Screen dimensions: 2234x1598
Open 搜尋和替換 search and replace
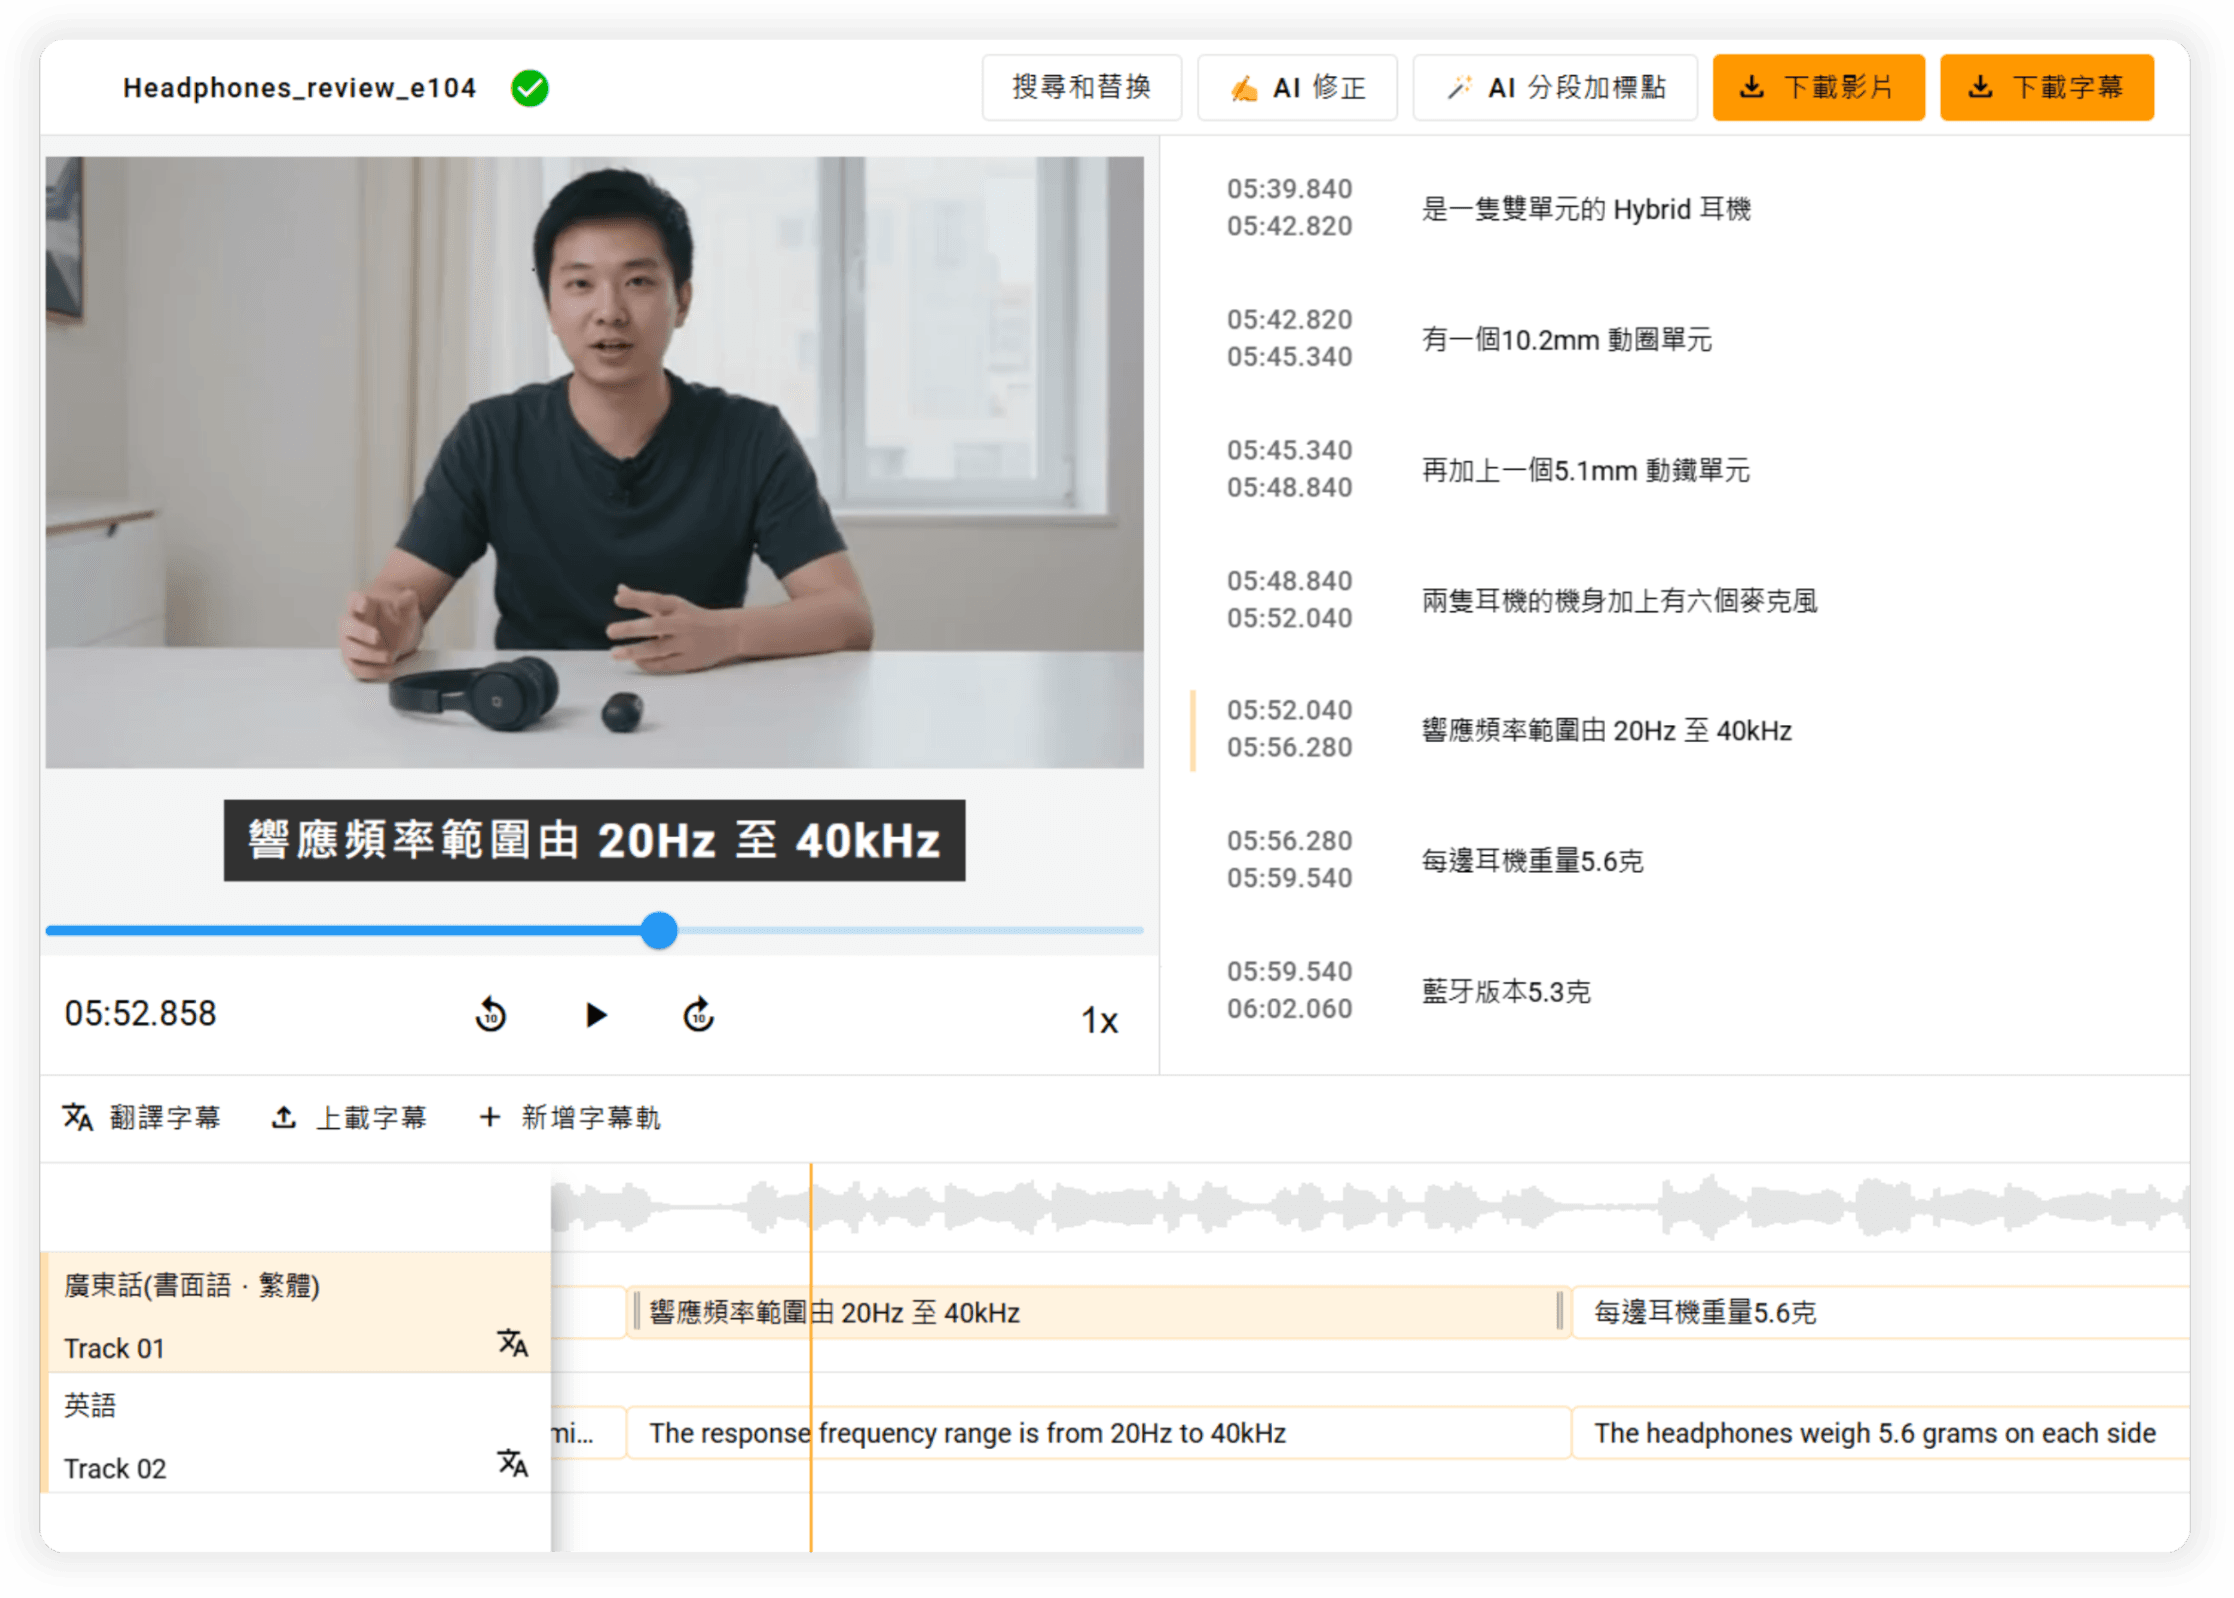tap(1081, 87)
